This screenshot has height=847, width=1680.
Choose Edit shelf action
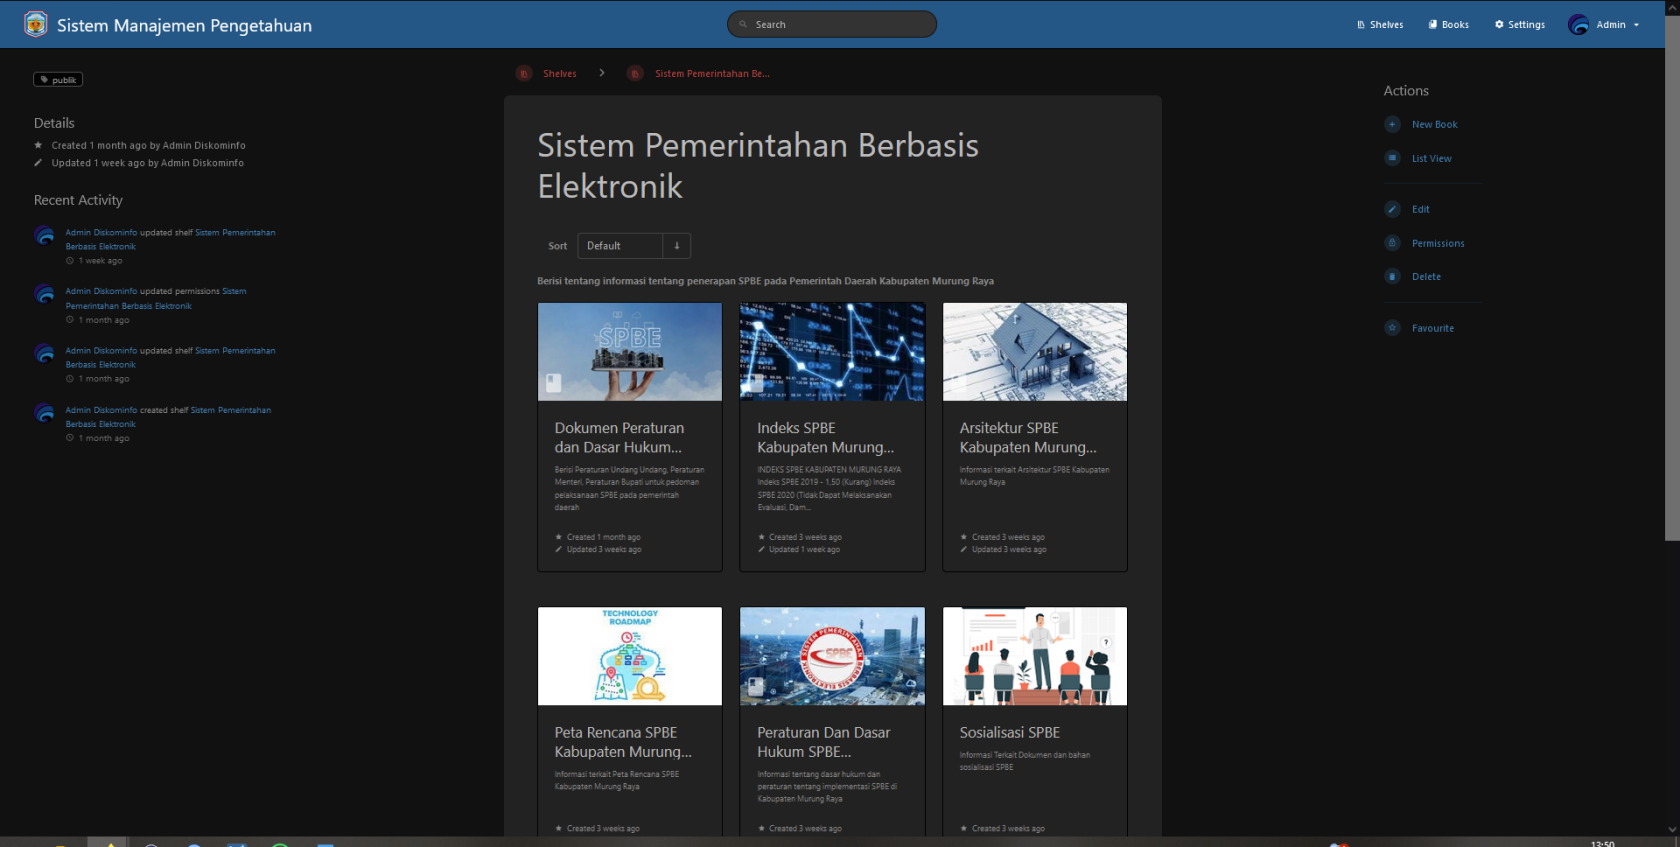coord(1420,210)
